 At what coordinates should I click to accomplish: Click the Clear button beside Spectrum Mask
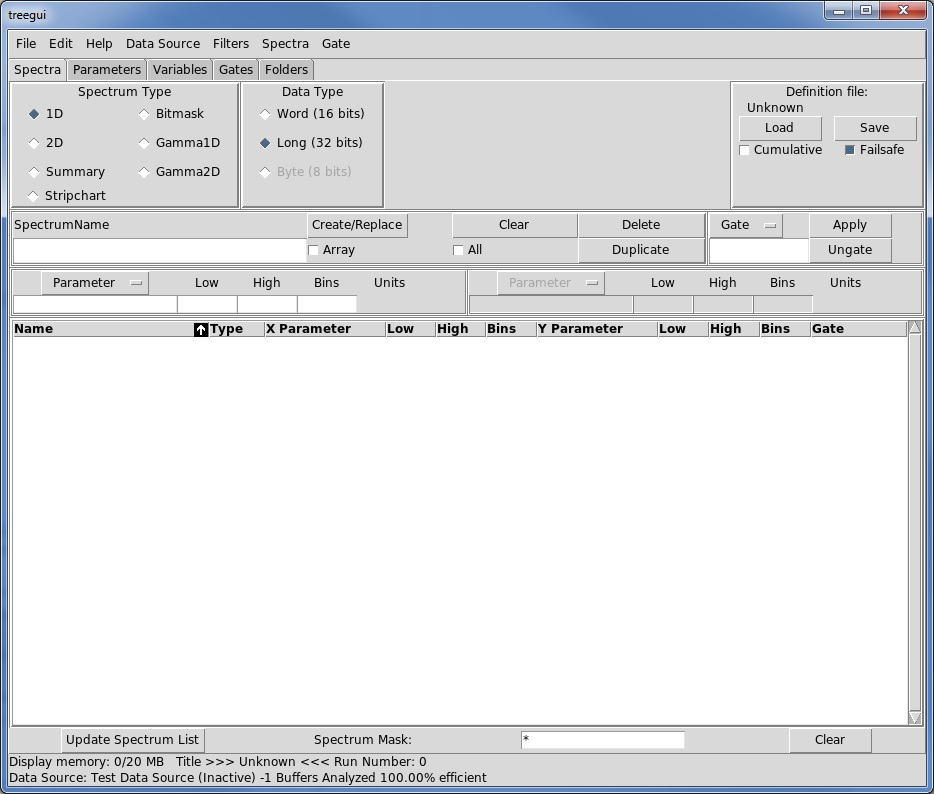[830, 740]
